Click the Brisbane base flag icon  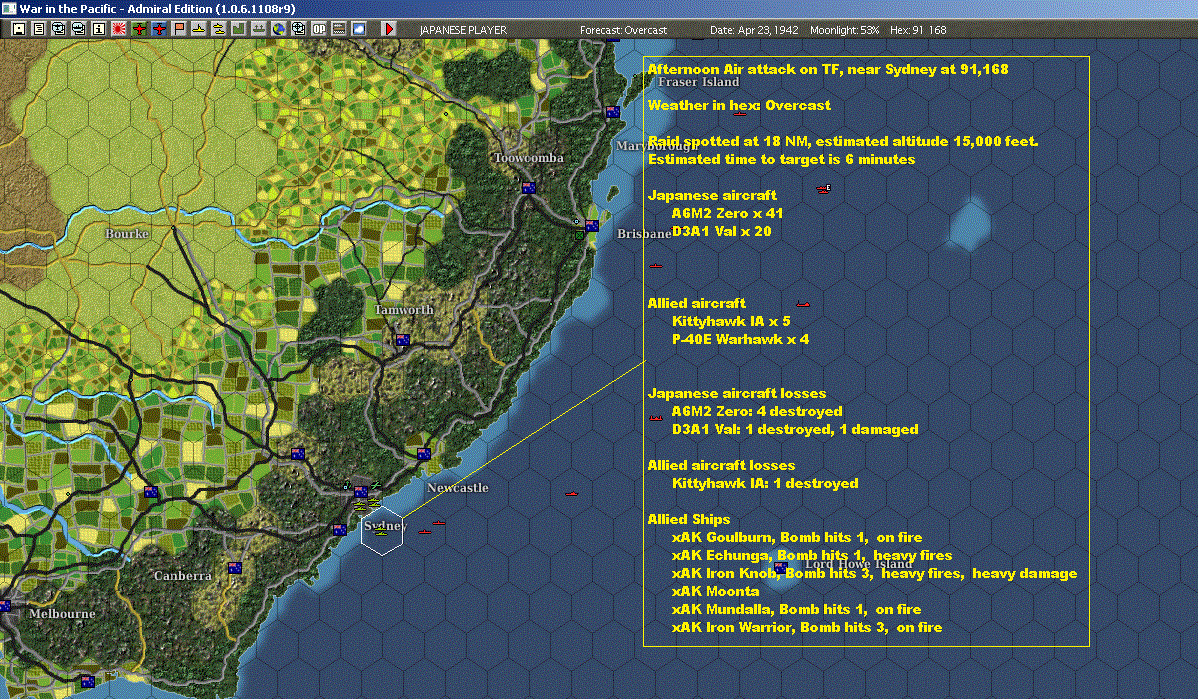pos(591,226)
